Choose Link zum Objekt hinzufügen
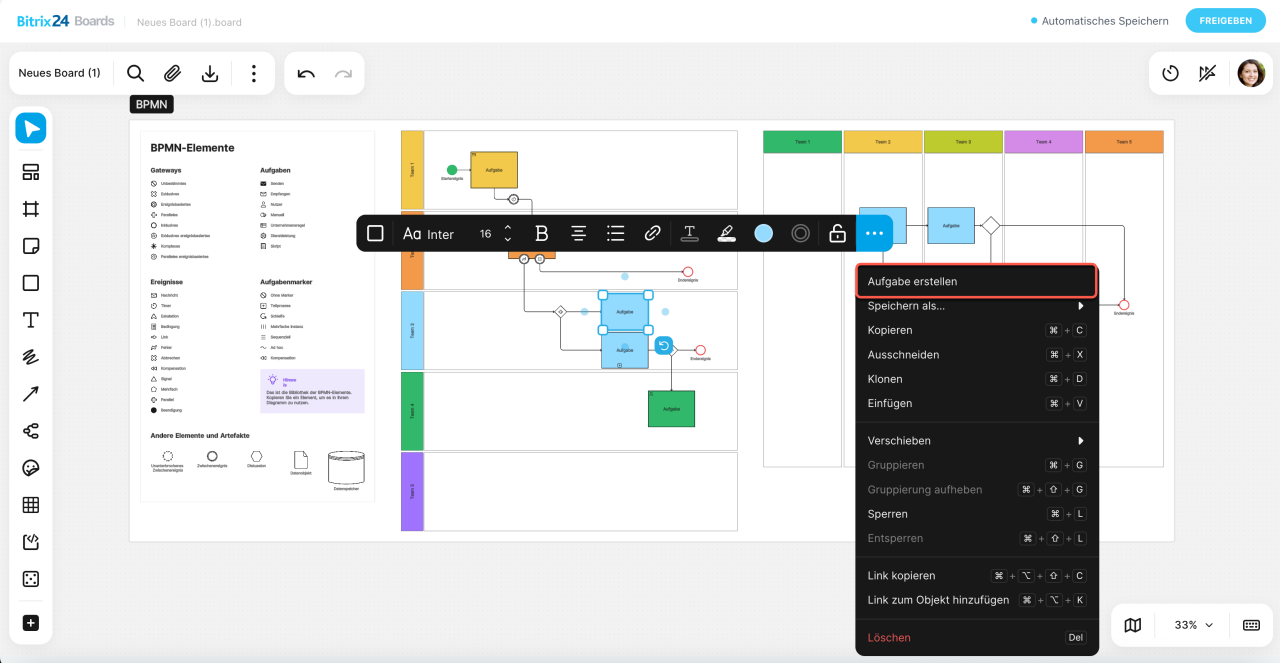The height and width of the screenshot is (663, 1280). click(977, 600)
